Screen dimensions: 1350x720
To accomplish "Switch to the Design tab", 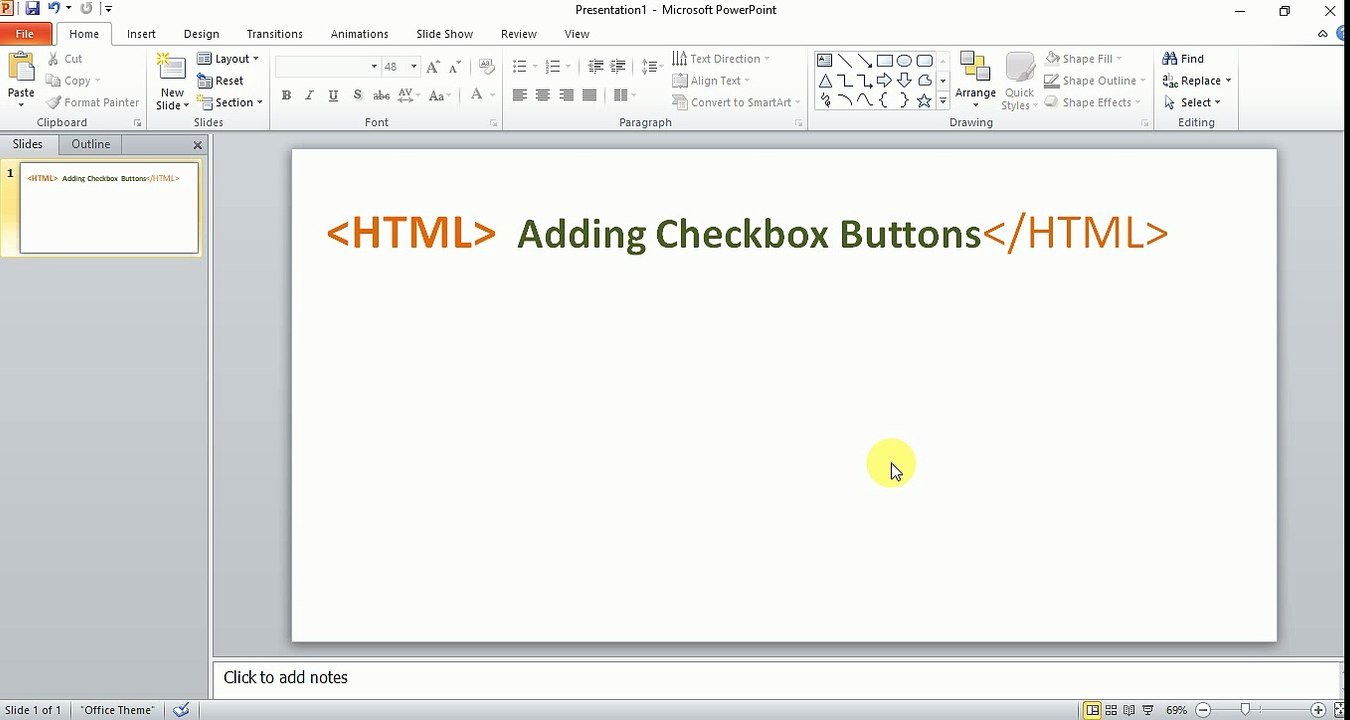I will point(201,34).
